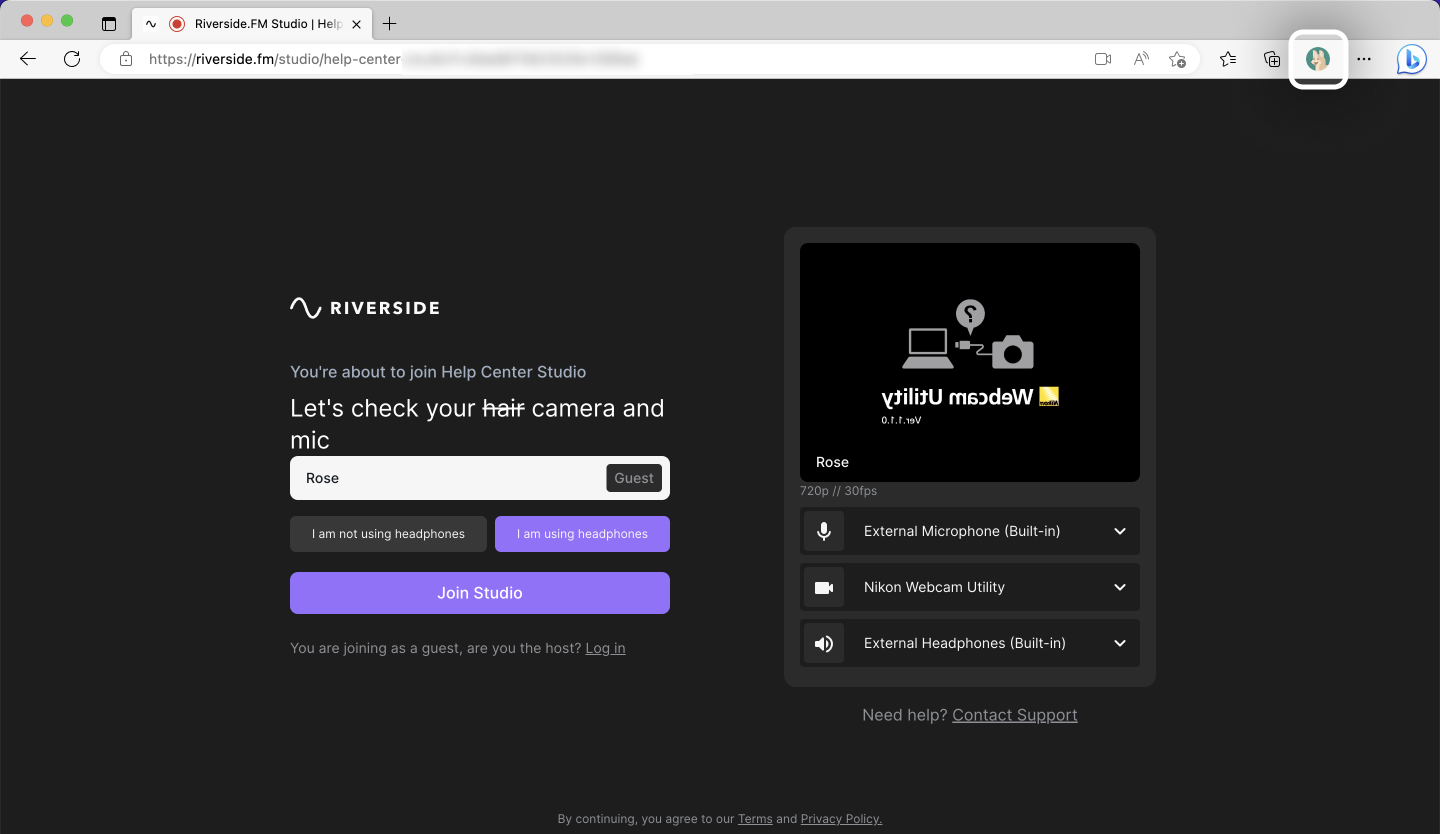
Task: Click the Riverside logo
Action: point(365,308)
